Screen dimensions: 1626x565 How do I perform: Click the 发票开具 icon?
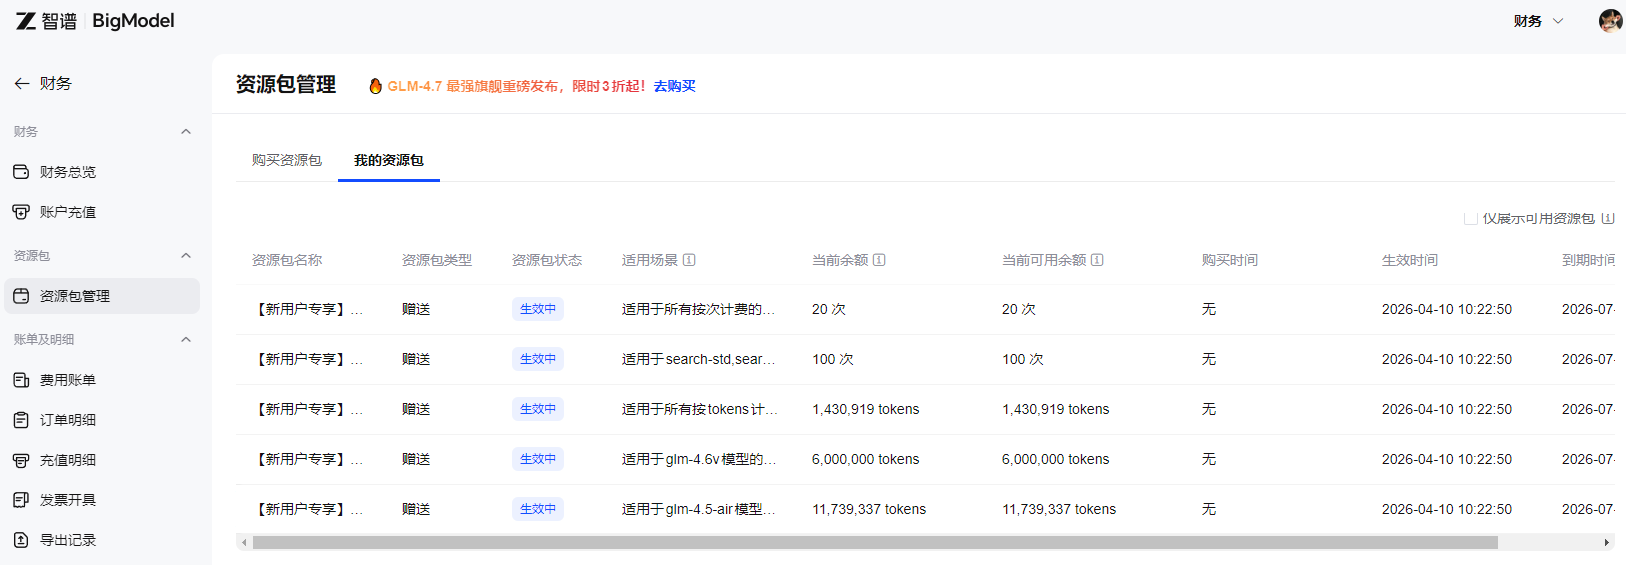pos(21,500)
